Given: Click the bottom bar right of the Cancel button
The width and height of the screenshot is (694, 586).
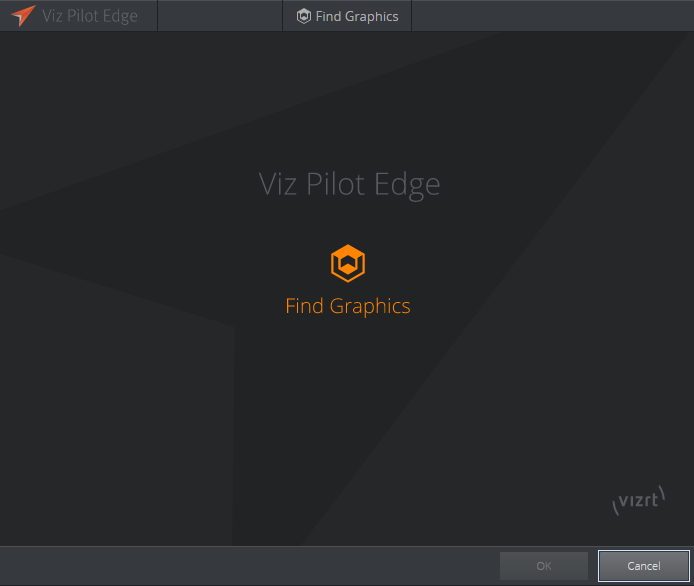Looking at the screenshot, I should pyautogui.click(x=691, y=566).
